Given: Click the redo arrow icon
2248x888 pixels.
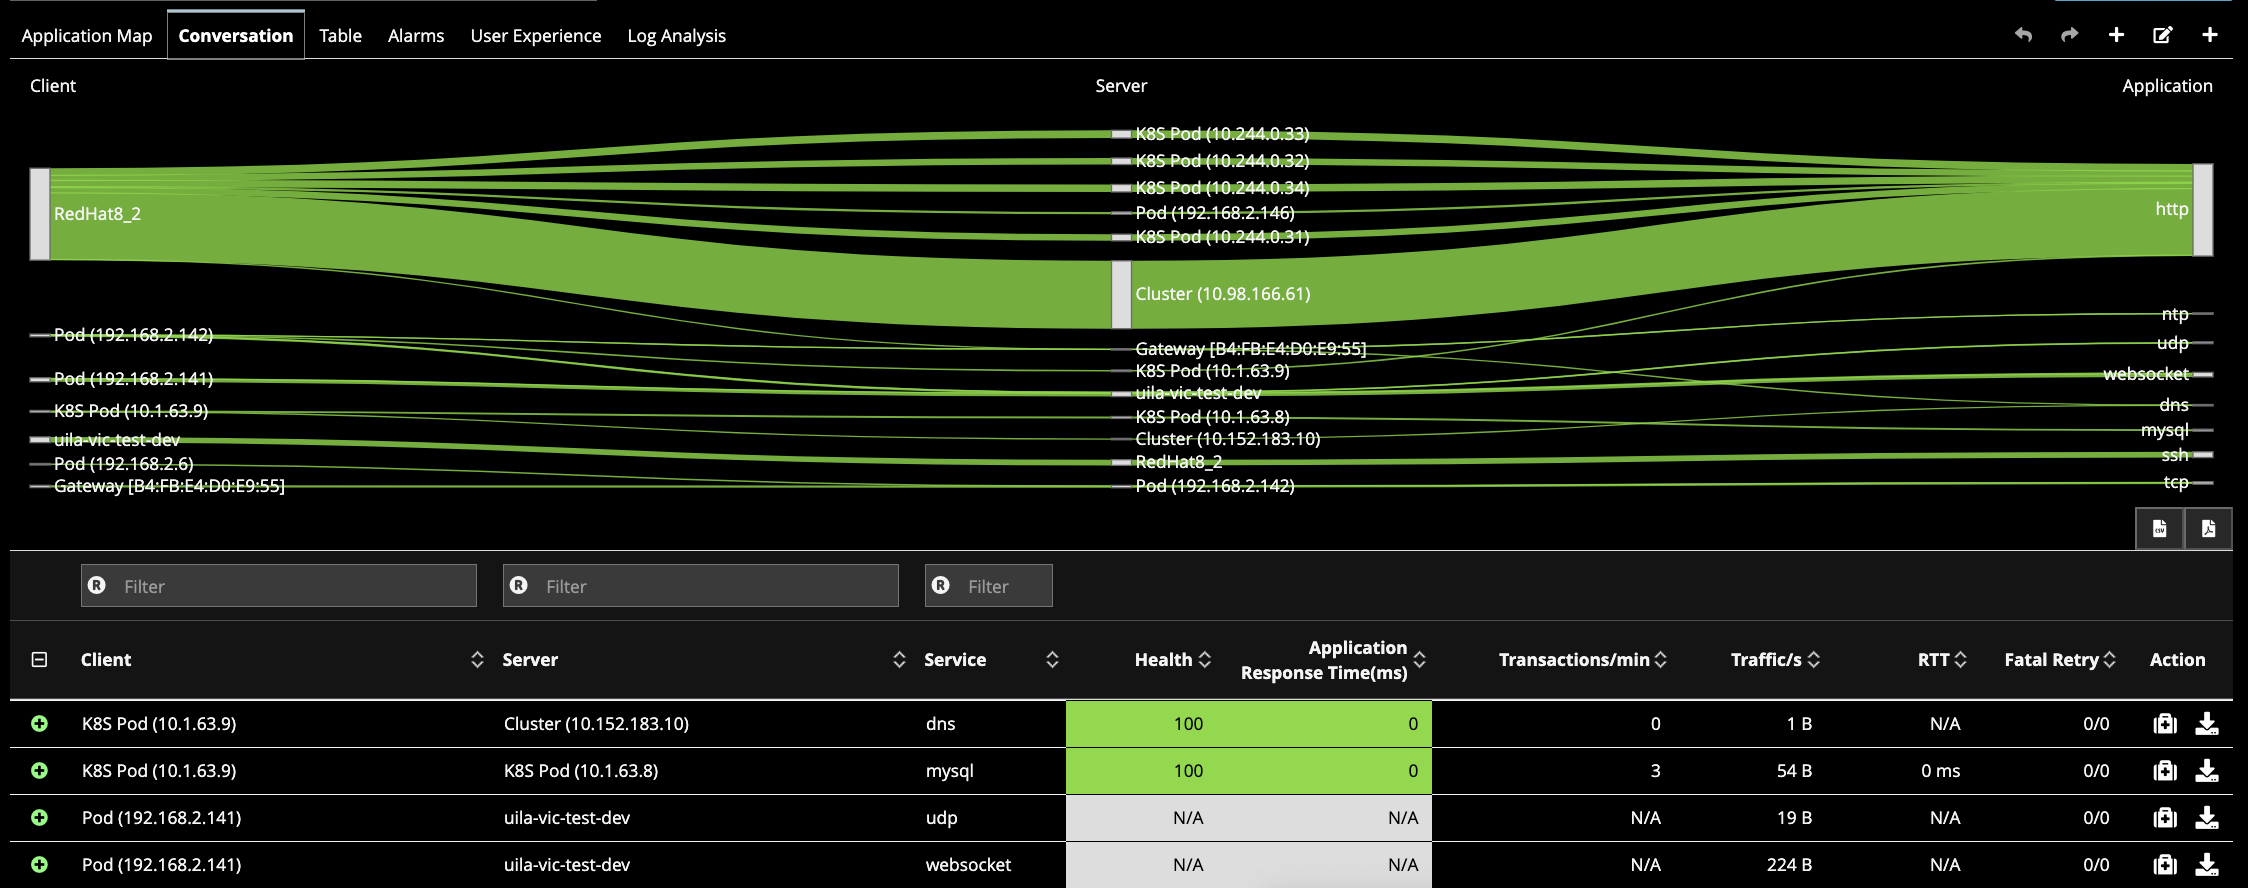Looking at the screenshot, I should tap(2069, 35).
